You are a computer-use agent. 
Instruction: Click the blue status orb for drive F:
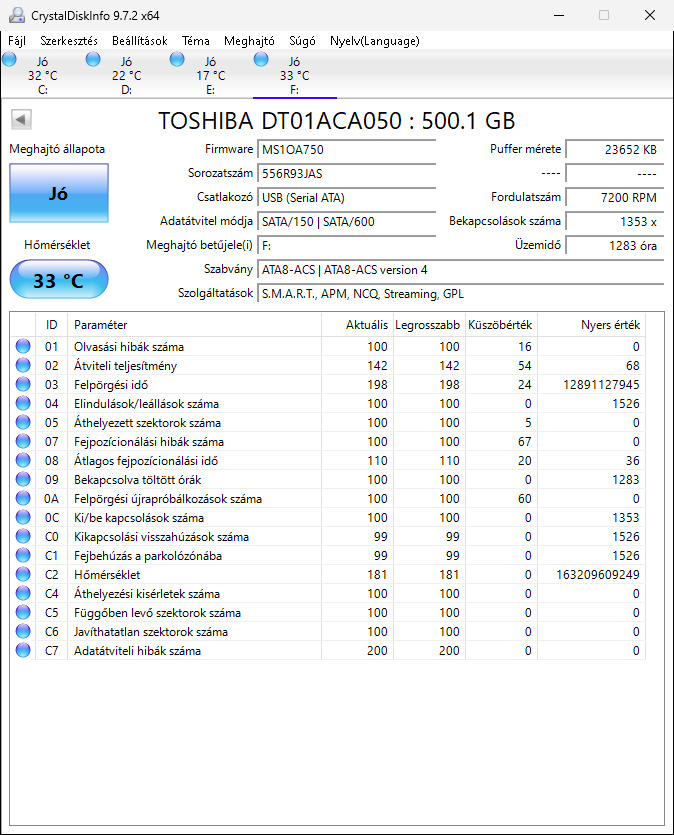[x=261, y=59]
